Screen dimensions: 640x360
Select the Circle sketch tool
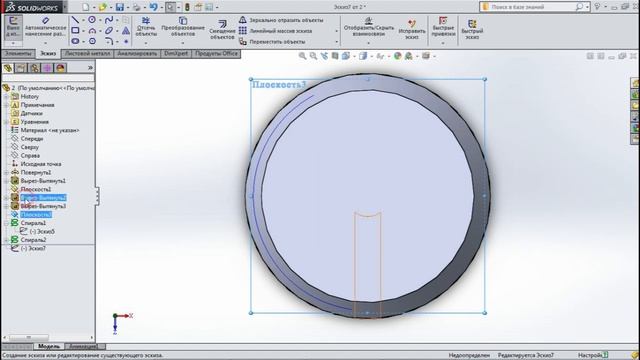[x=92, y=20]
